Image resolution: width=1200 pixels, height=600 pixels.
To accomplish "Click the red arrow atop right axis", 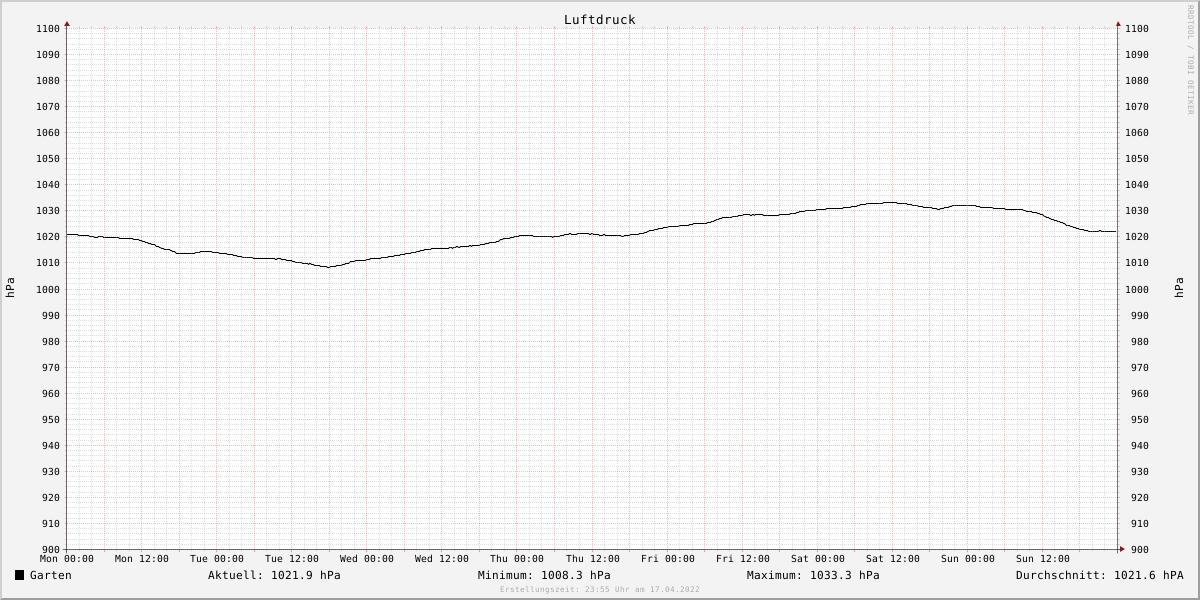I will [x=1118, y=23].
